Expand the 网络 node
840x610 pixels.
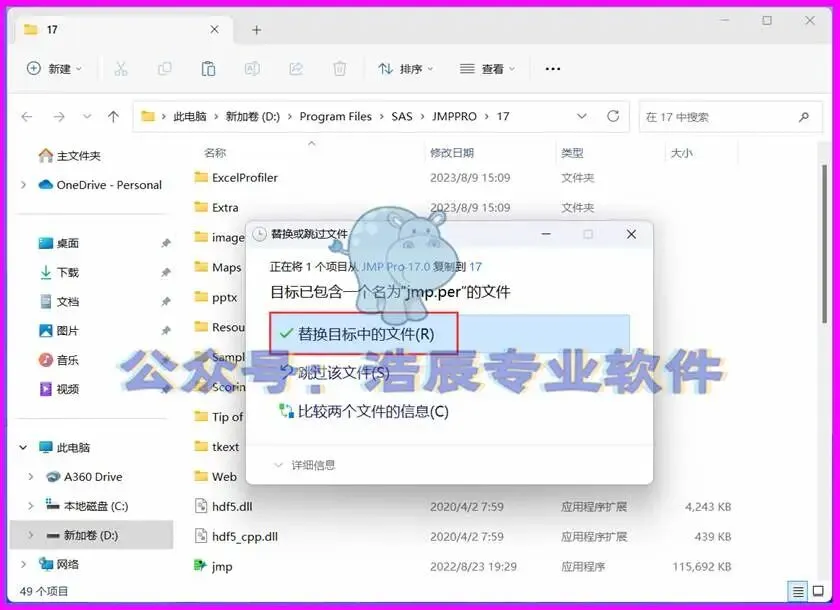click(x=23, y=564)
